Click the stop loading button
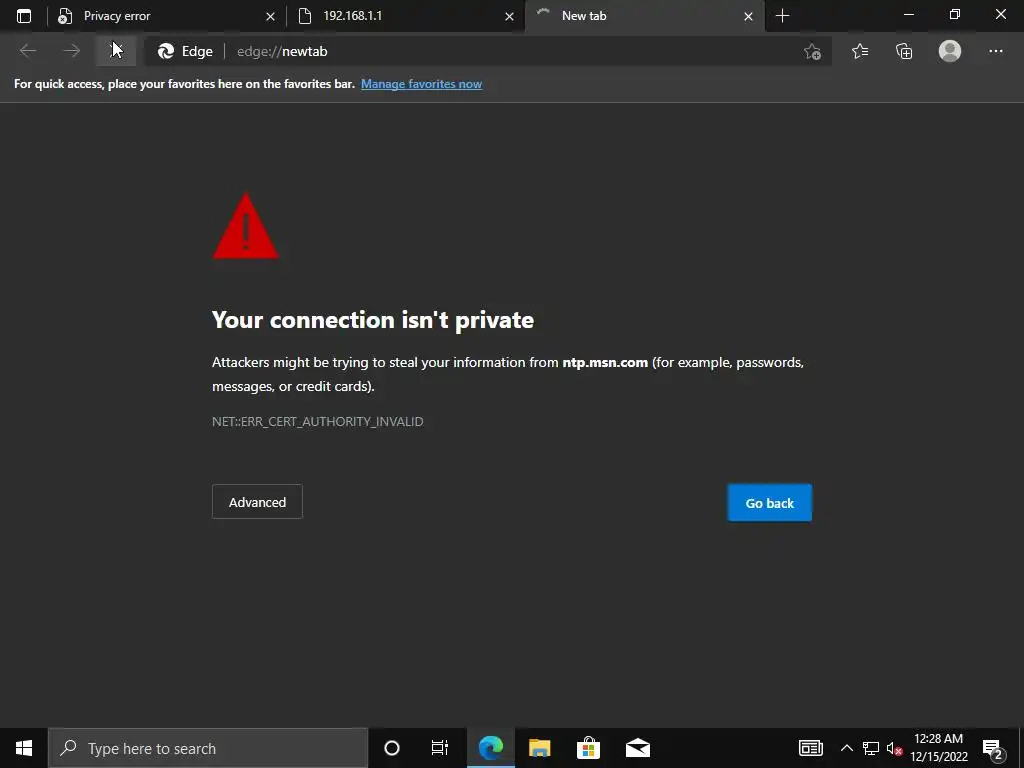 tap(116, 51)
